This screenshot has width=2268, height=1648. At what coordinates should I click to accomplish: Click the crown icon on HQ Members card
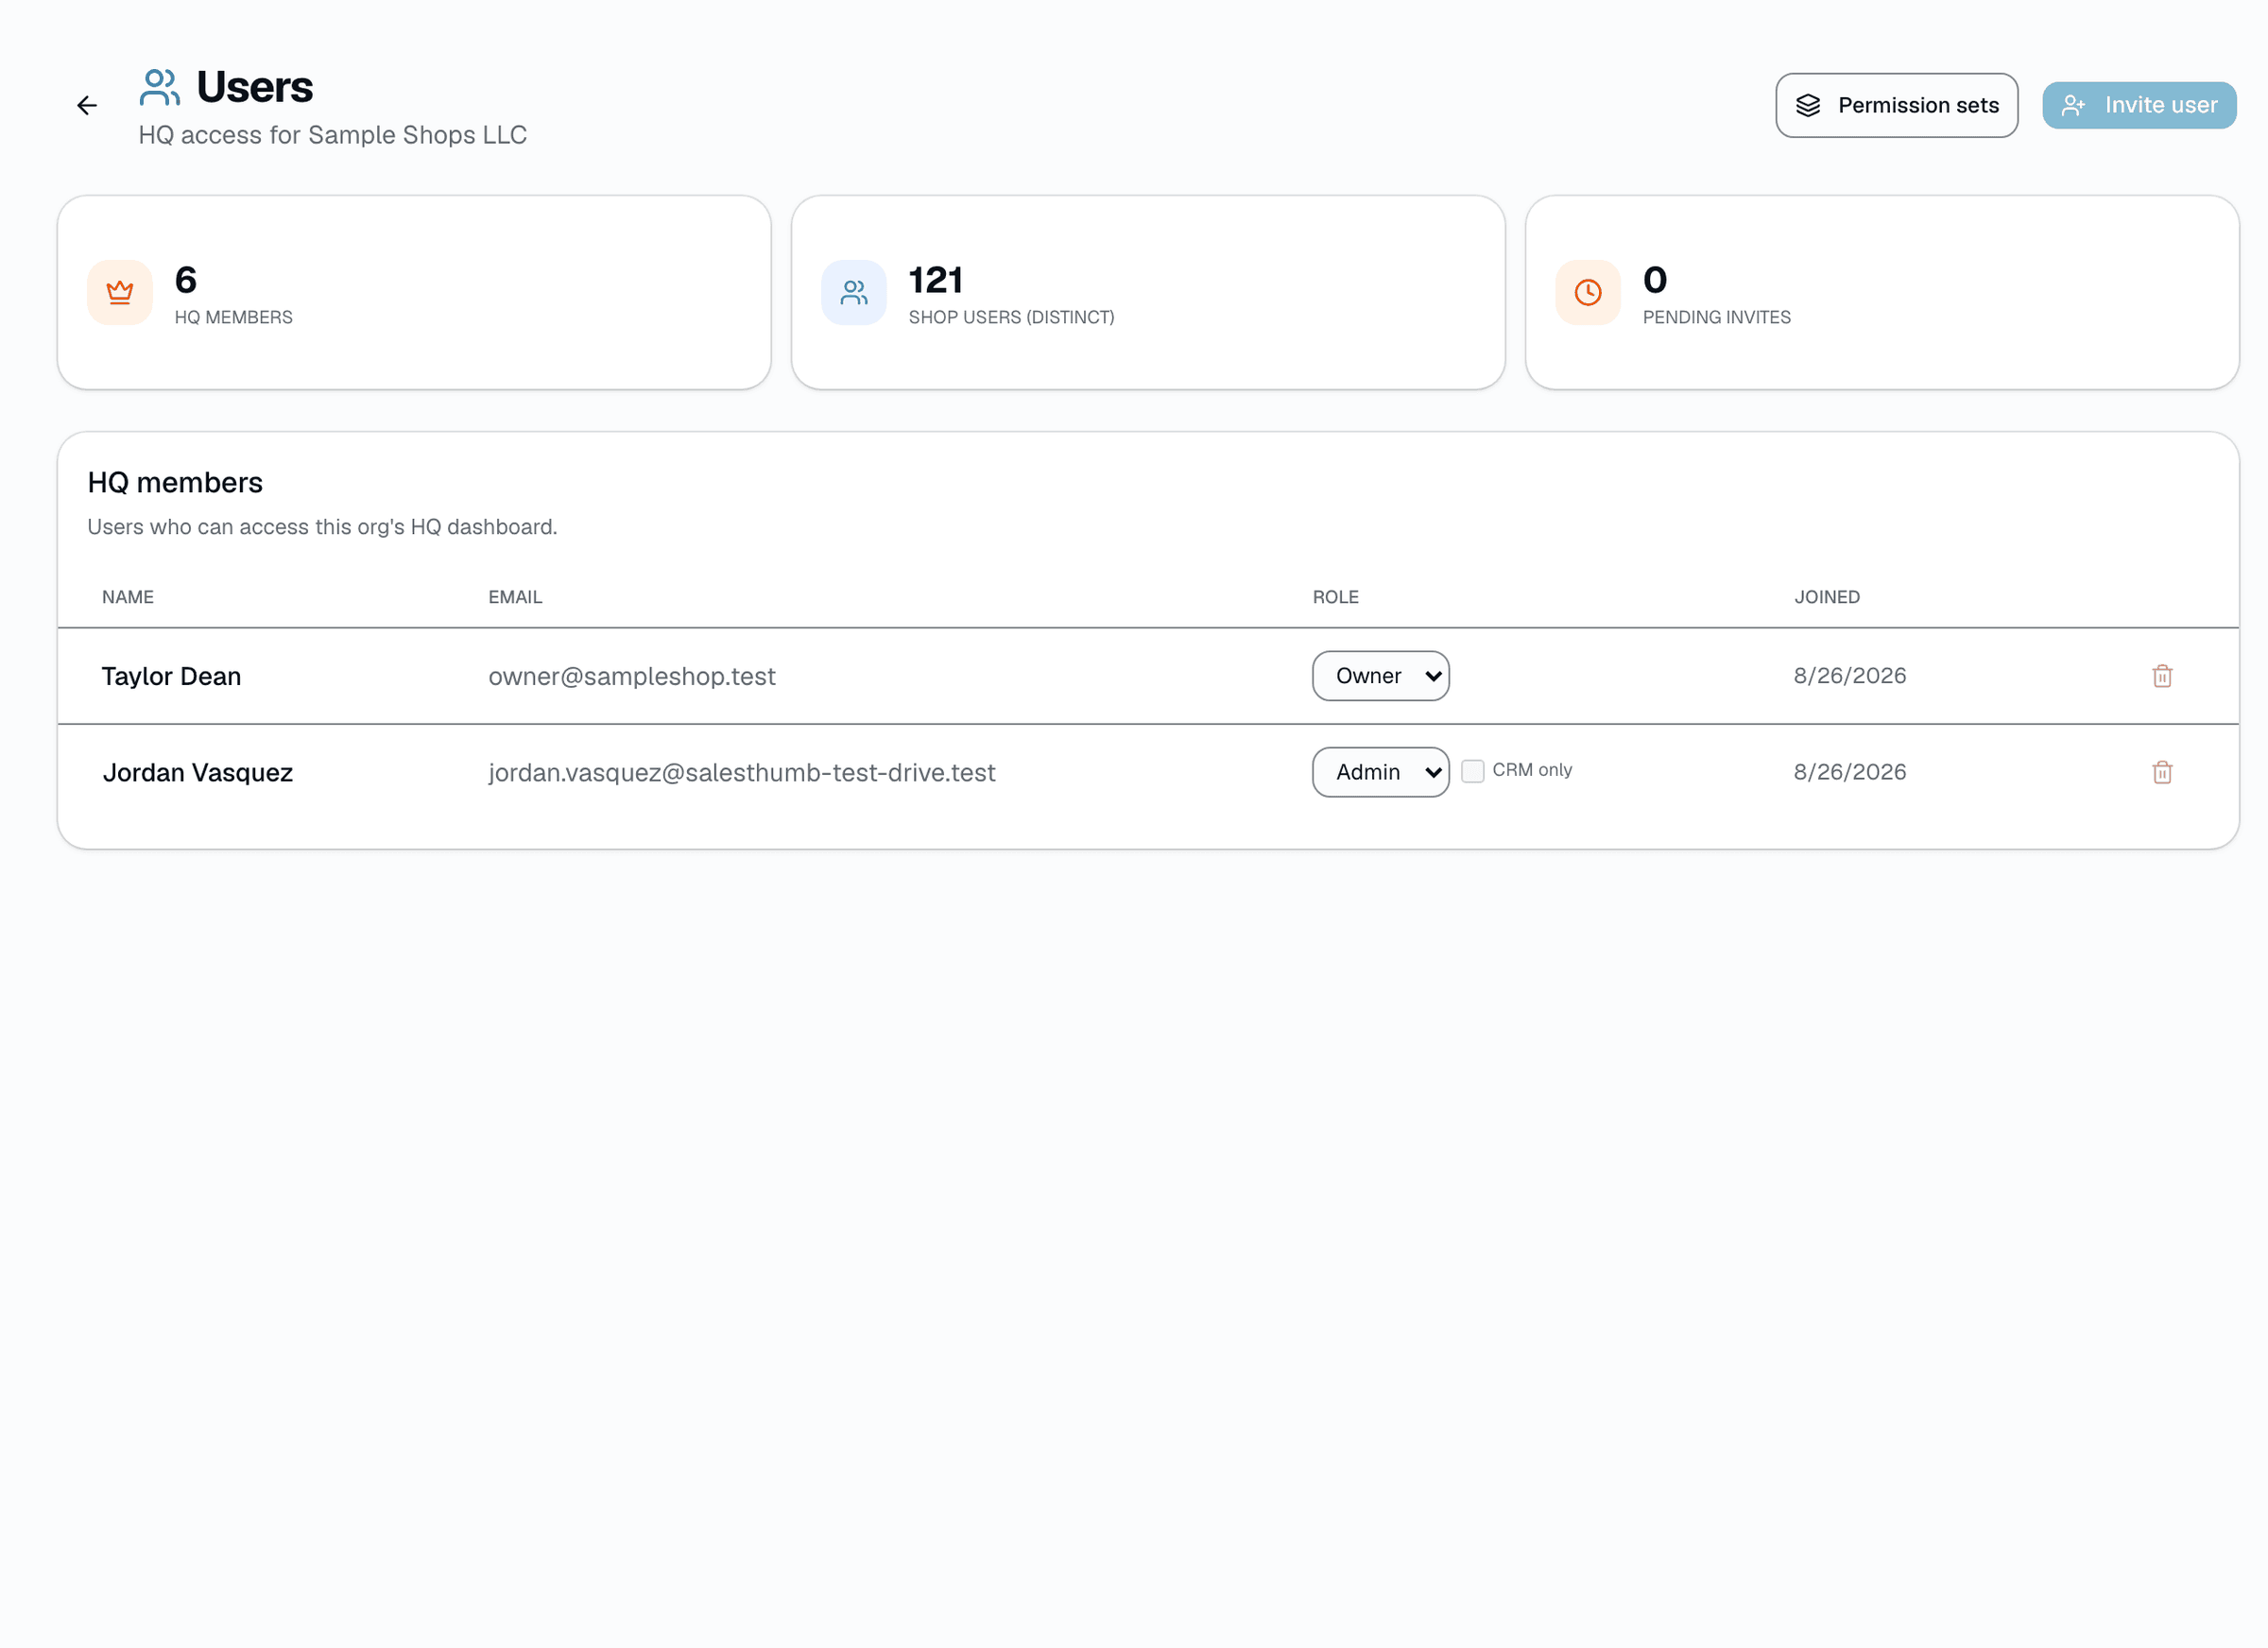click(x=120, y=292)
